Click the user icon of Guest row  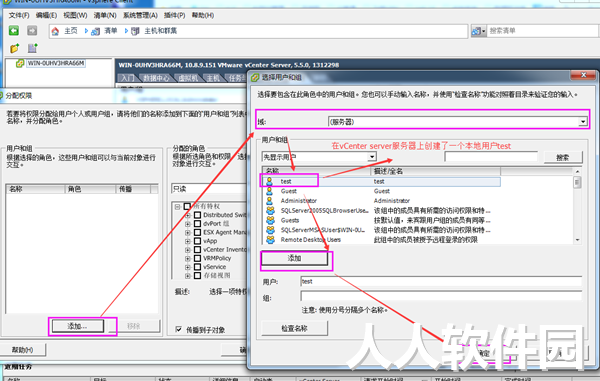pos(270,191)
